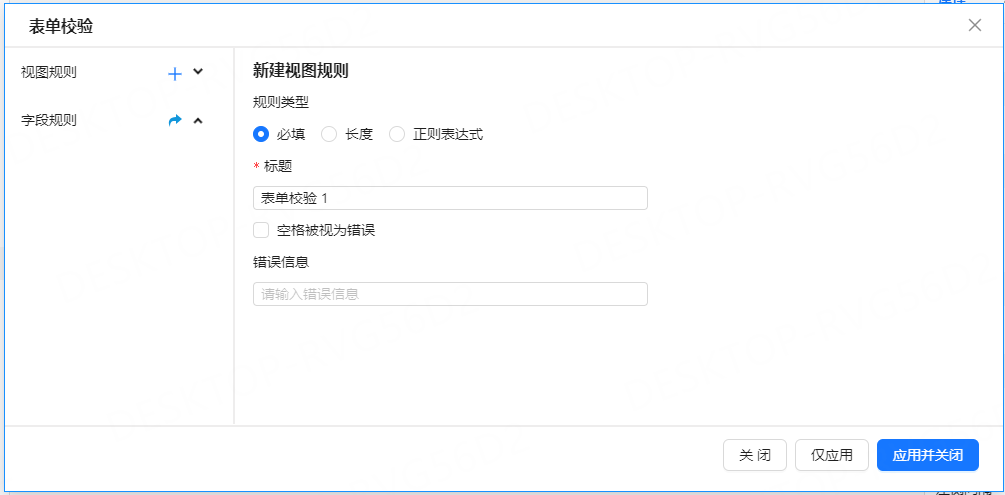Click the 关闭 button

point(754,455)
